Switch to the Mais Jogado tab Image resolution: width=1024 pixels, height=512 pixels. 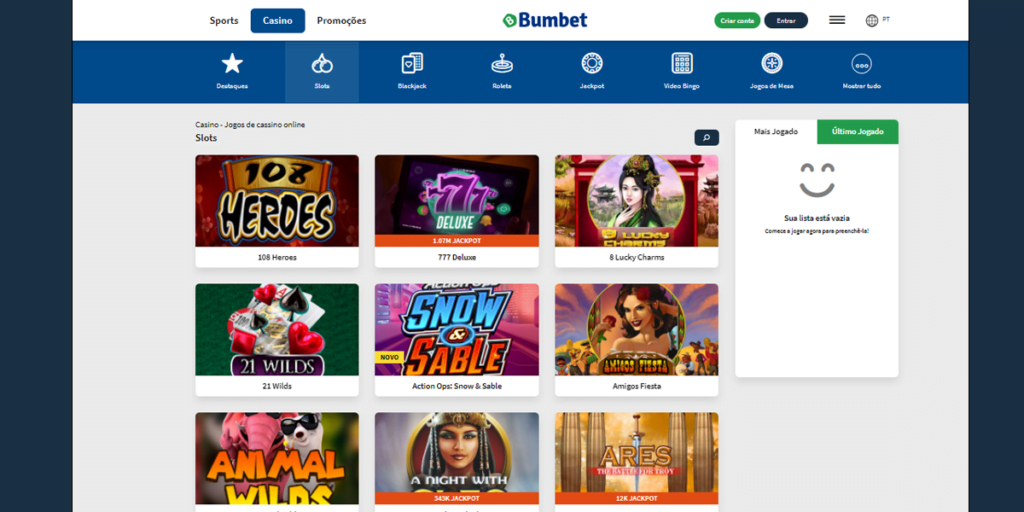776,132
